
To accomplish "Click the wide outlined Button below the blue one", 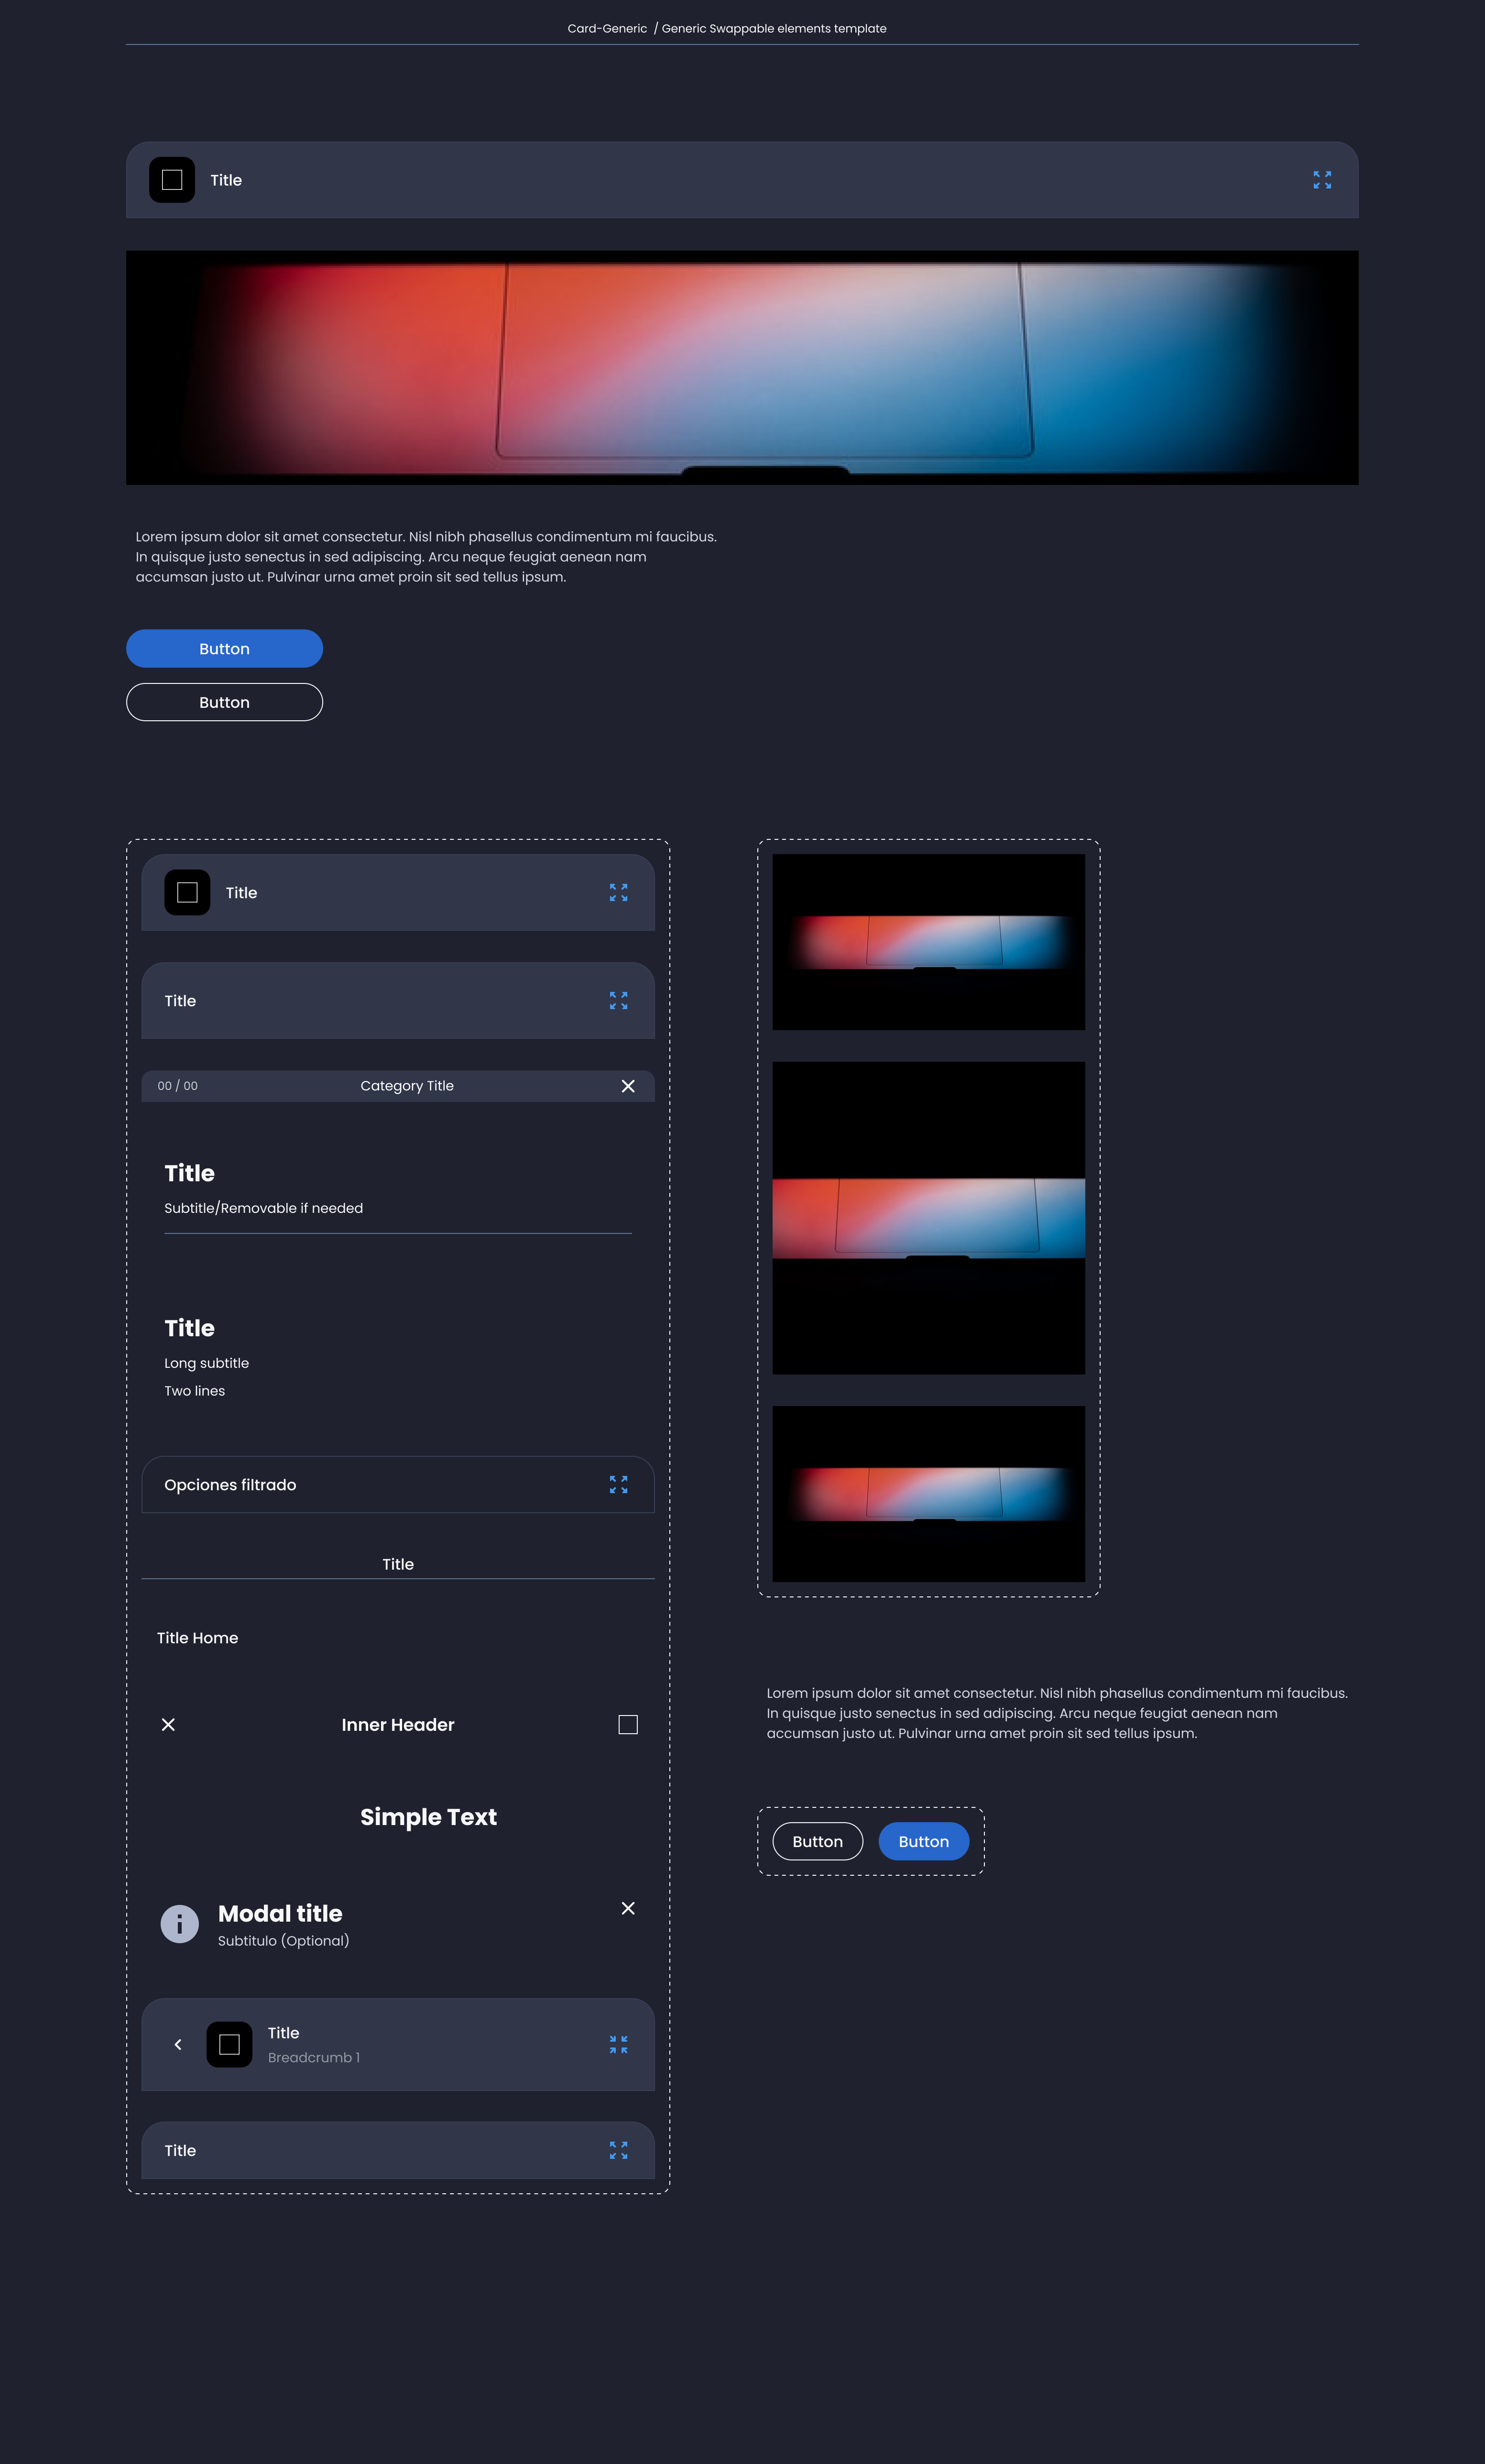I will click(224, 703).
